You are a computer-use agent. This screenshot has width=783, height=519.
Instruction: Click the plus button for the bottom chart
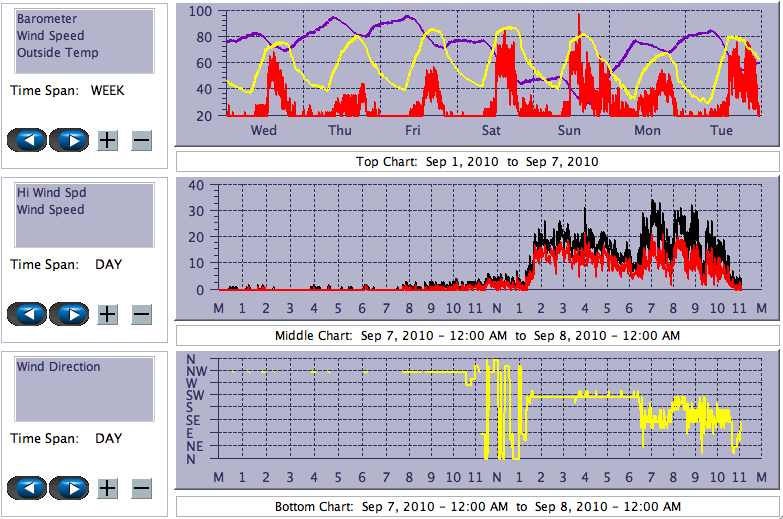tap(108, 488)
